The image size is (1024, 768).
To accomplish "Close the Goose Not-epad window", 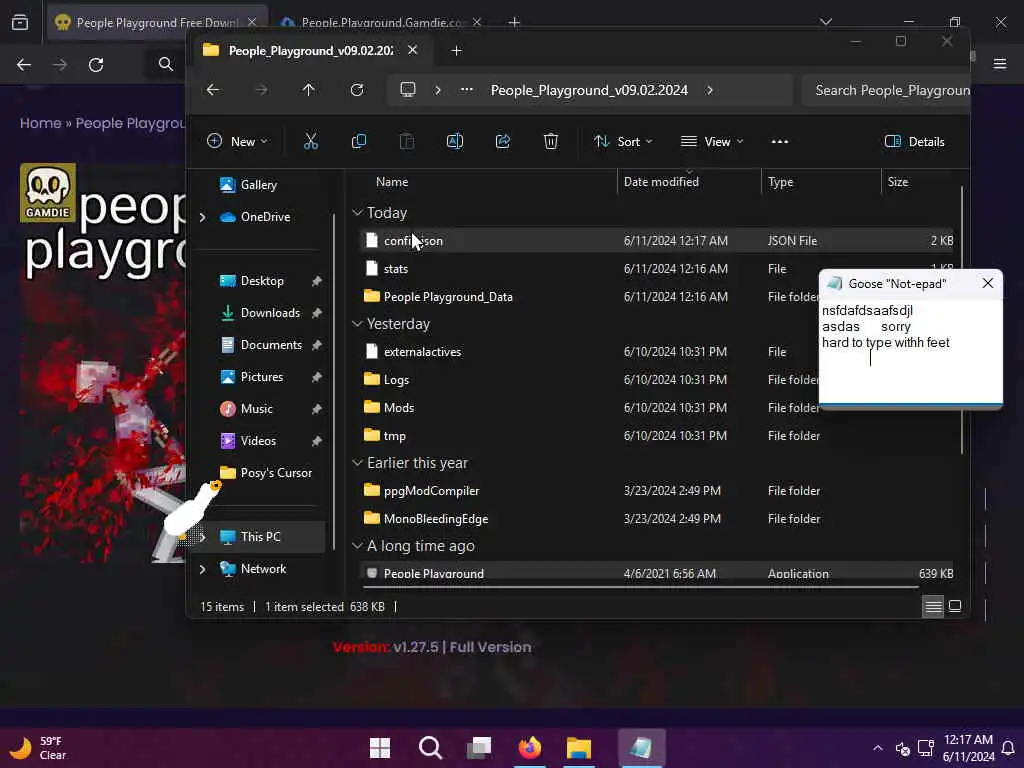I will tap(987, 283).
